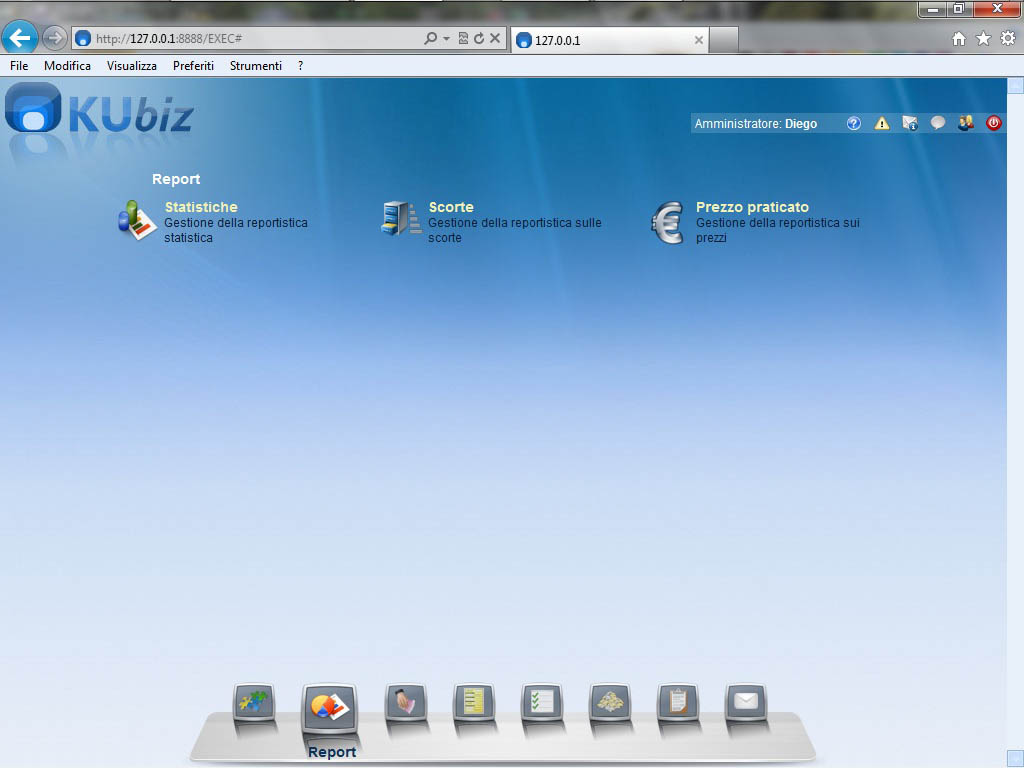Open the Scorte report section
Image resolution: width=1024 pixels, height=768 pixels.
pyautogui.click(x=451, y=207)
